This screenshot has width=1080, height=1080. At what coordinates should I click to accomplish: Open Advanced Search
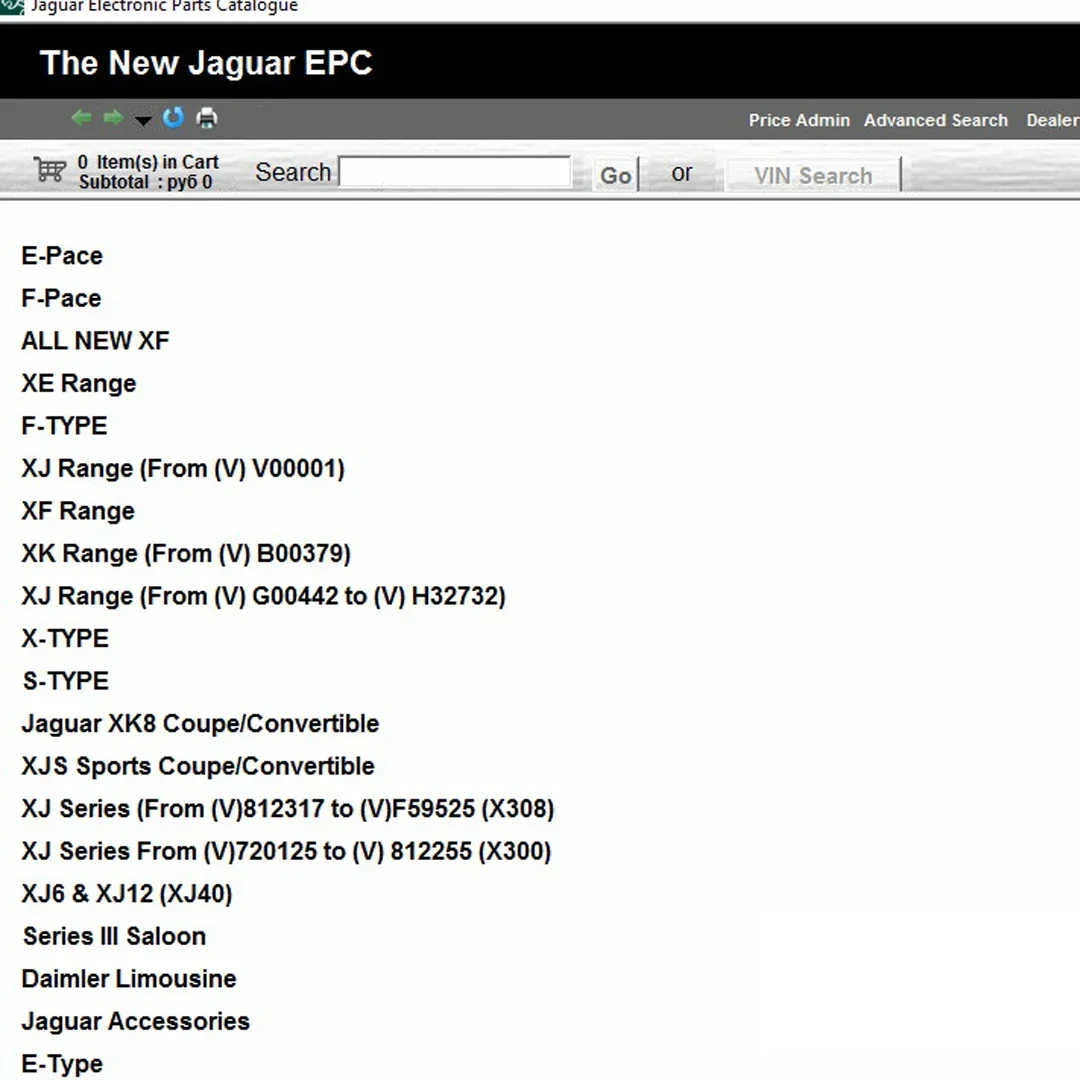[935, 120]
